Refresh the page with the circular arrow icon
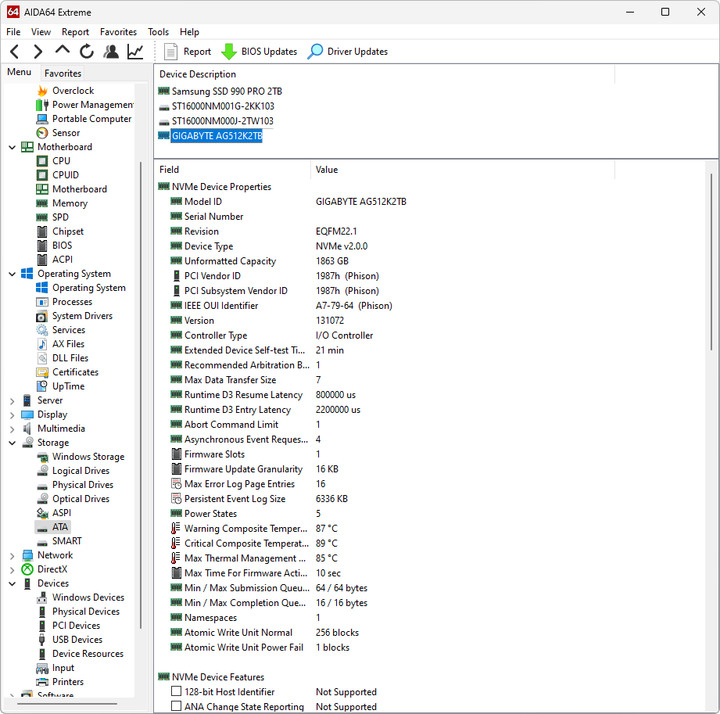 [x=86, y=51]
